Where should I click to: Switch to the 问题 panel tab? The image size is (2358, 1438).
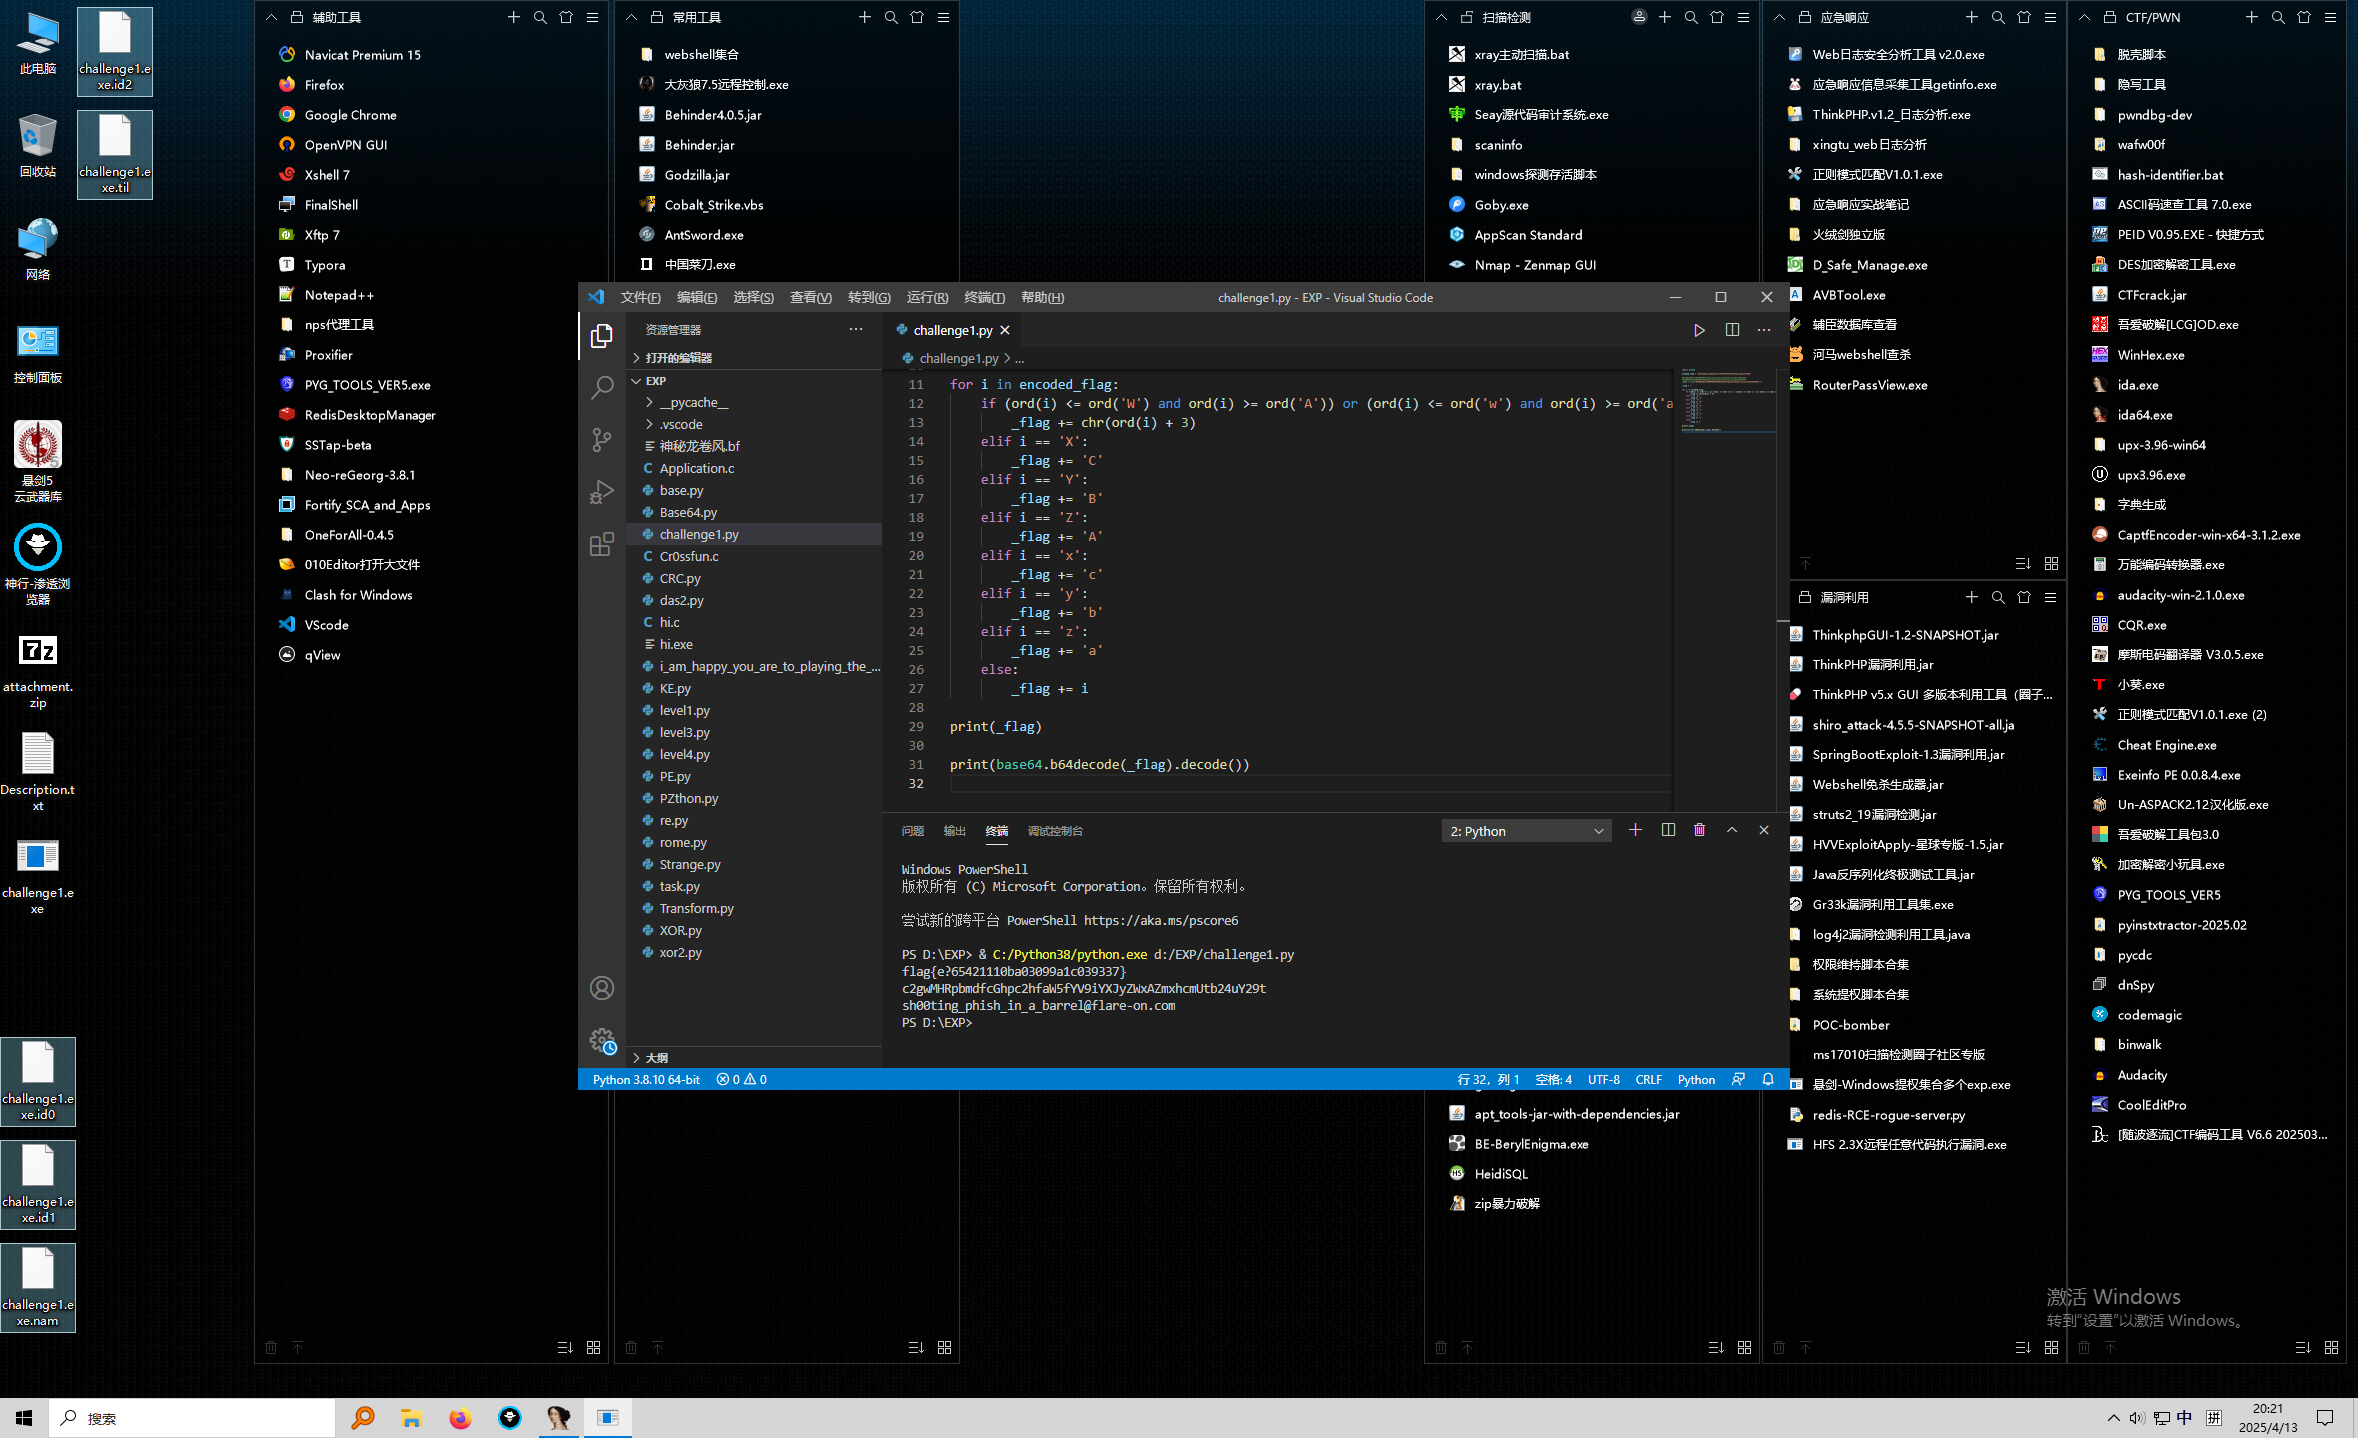point(912,831)
